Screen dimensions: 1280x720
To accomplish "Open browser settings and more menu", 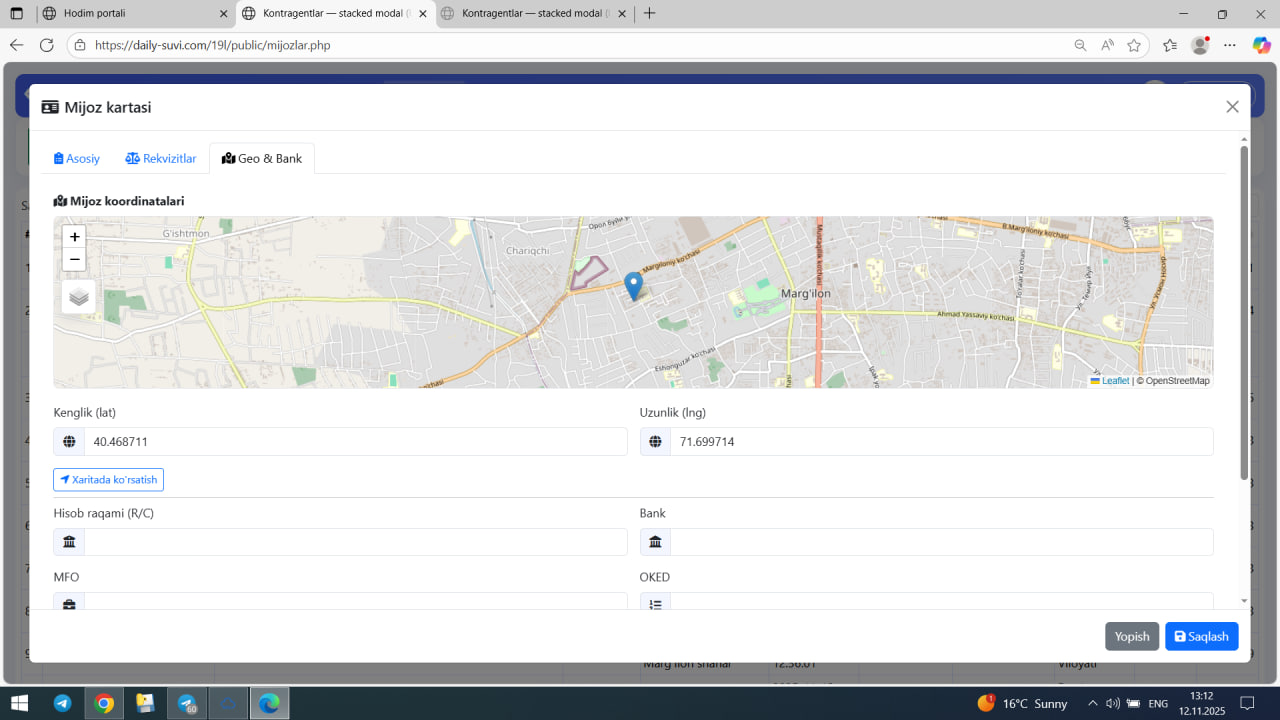I will pyautogui.click(x=1230, y=45).
